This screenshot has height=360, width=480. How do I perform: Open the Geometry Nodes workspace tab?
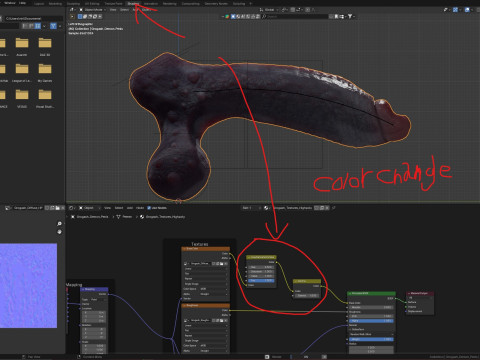click(216, 4)
